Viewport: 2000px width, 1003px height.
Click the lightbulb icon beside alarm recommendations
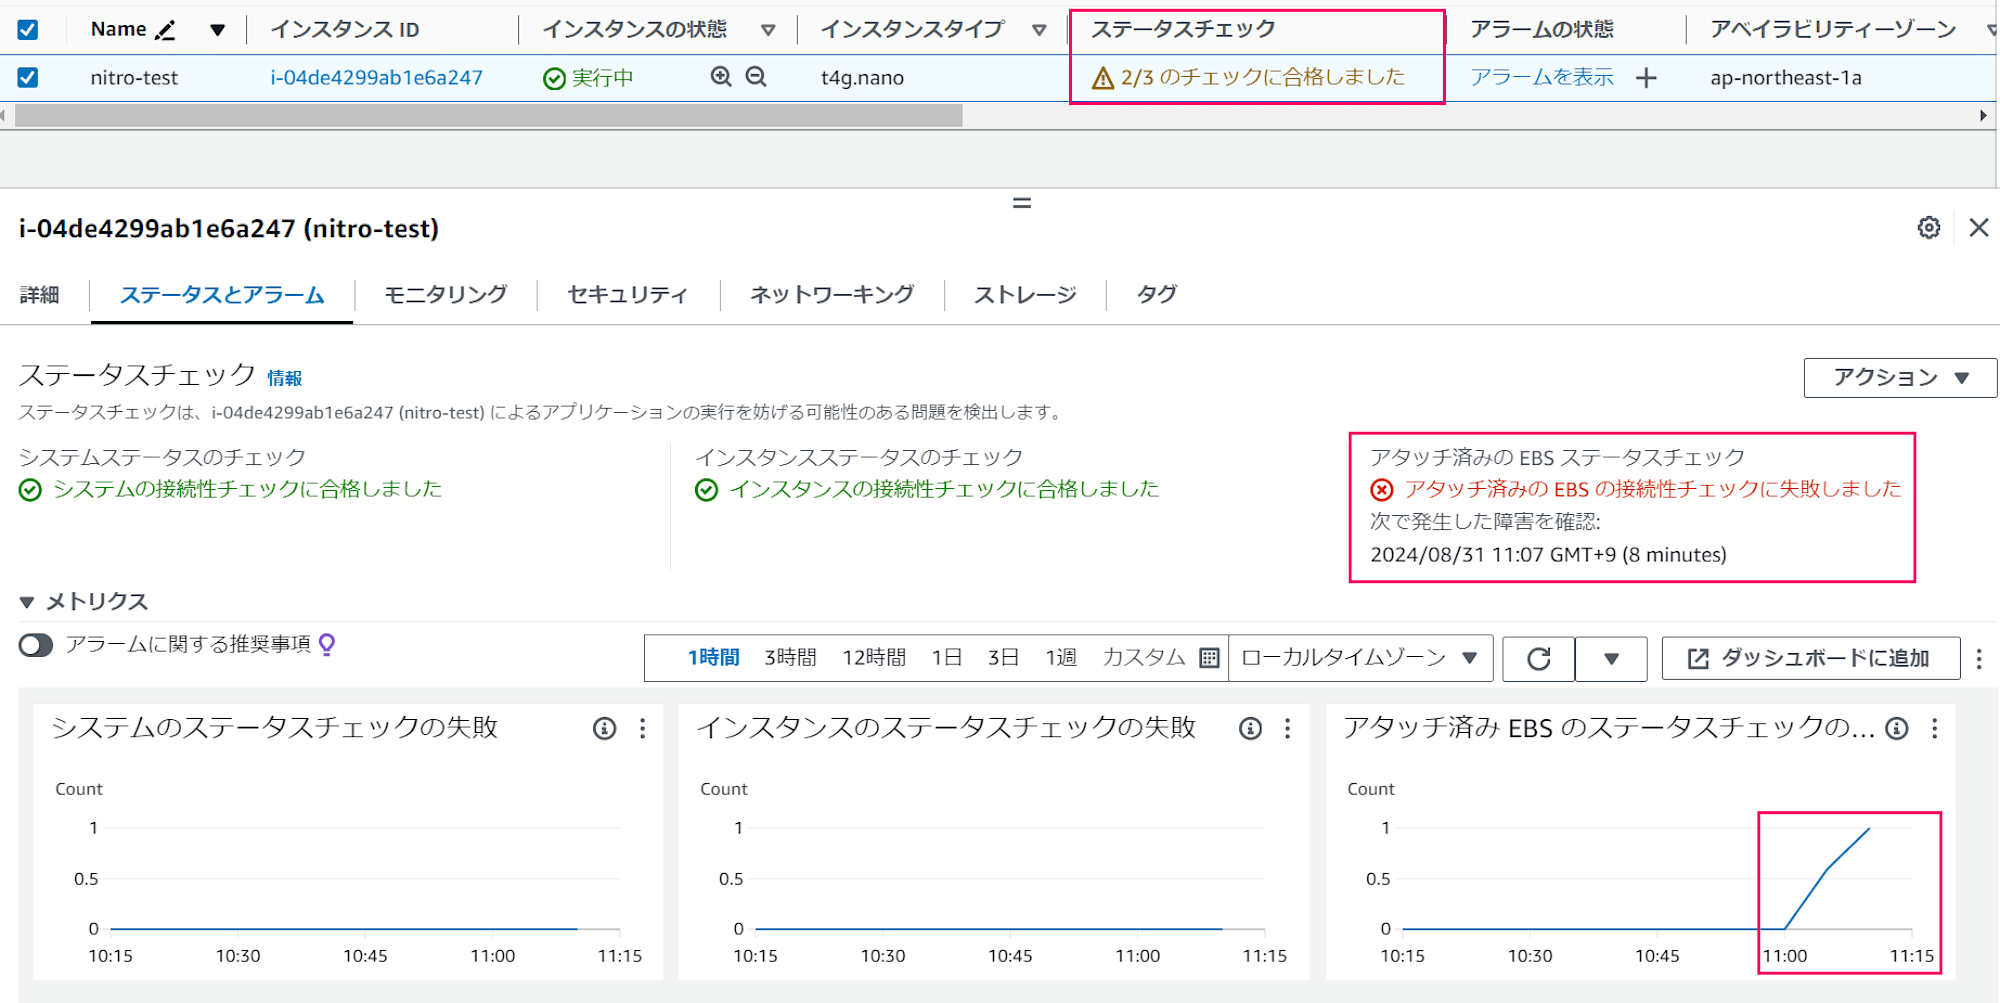[327, 645]
